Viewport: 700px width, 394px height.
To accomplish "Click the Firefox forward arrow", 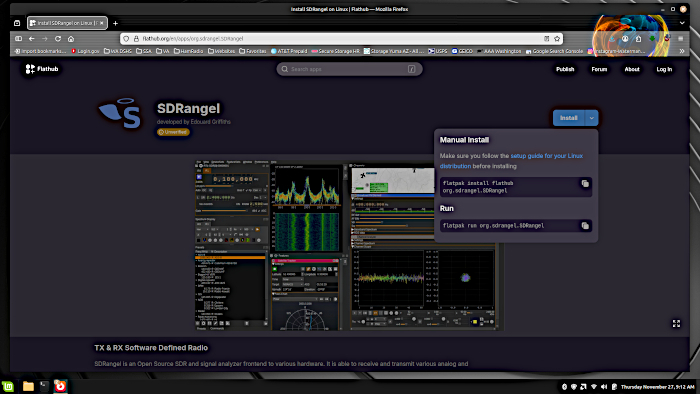I will [x=44, y=39].
